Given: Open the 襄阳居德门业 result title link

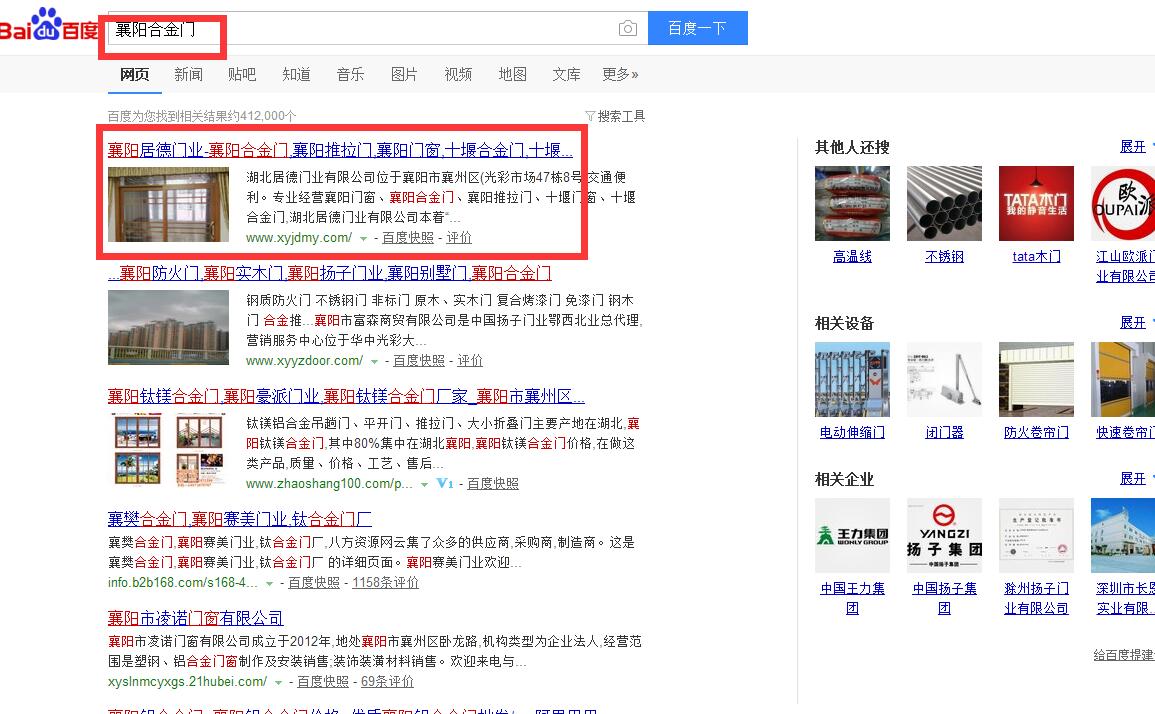Looking at the screenshot, I should tap(340, 150).
